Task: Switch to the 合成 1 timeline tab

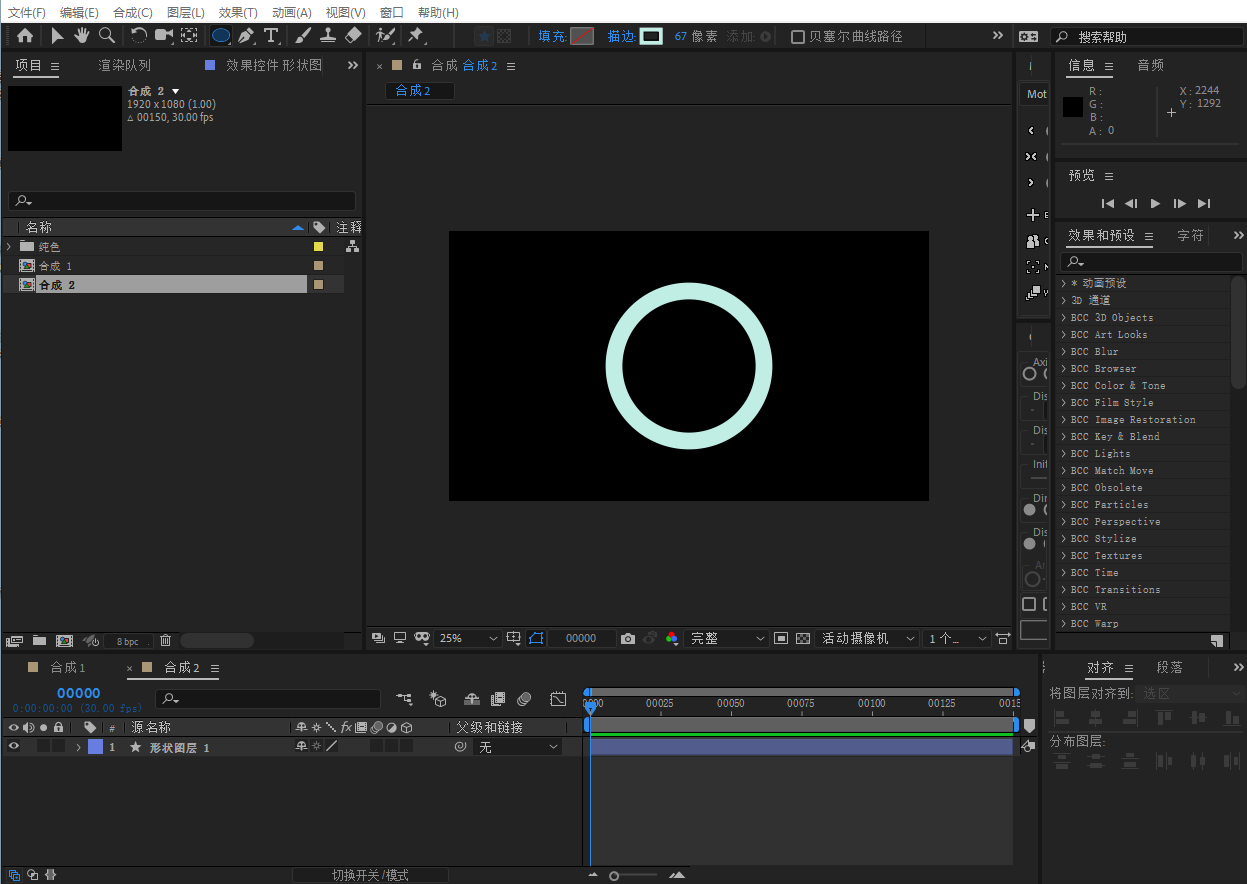Action: pyautogui.click(x=68, y=668)
